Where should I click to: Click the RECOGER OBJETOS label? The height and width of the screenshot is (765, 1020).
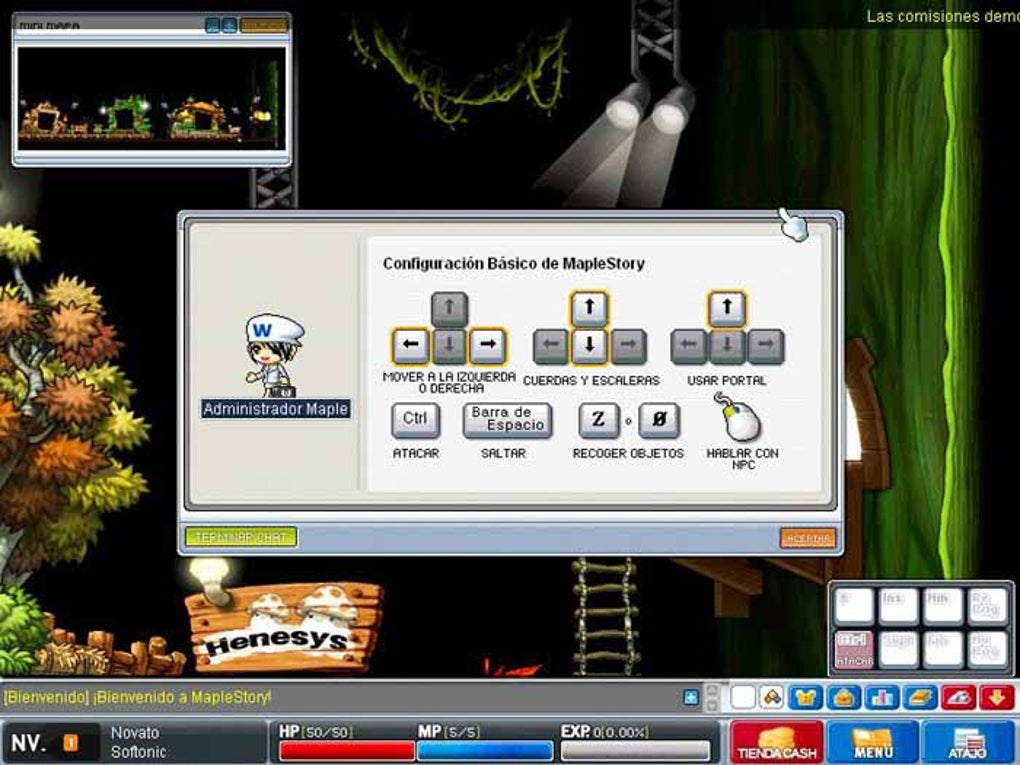point(628,453)
